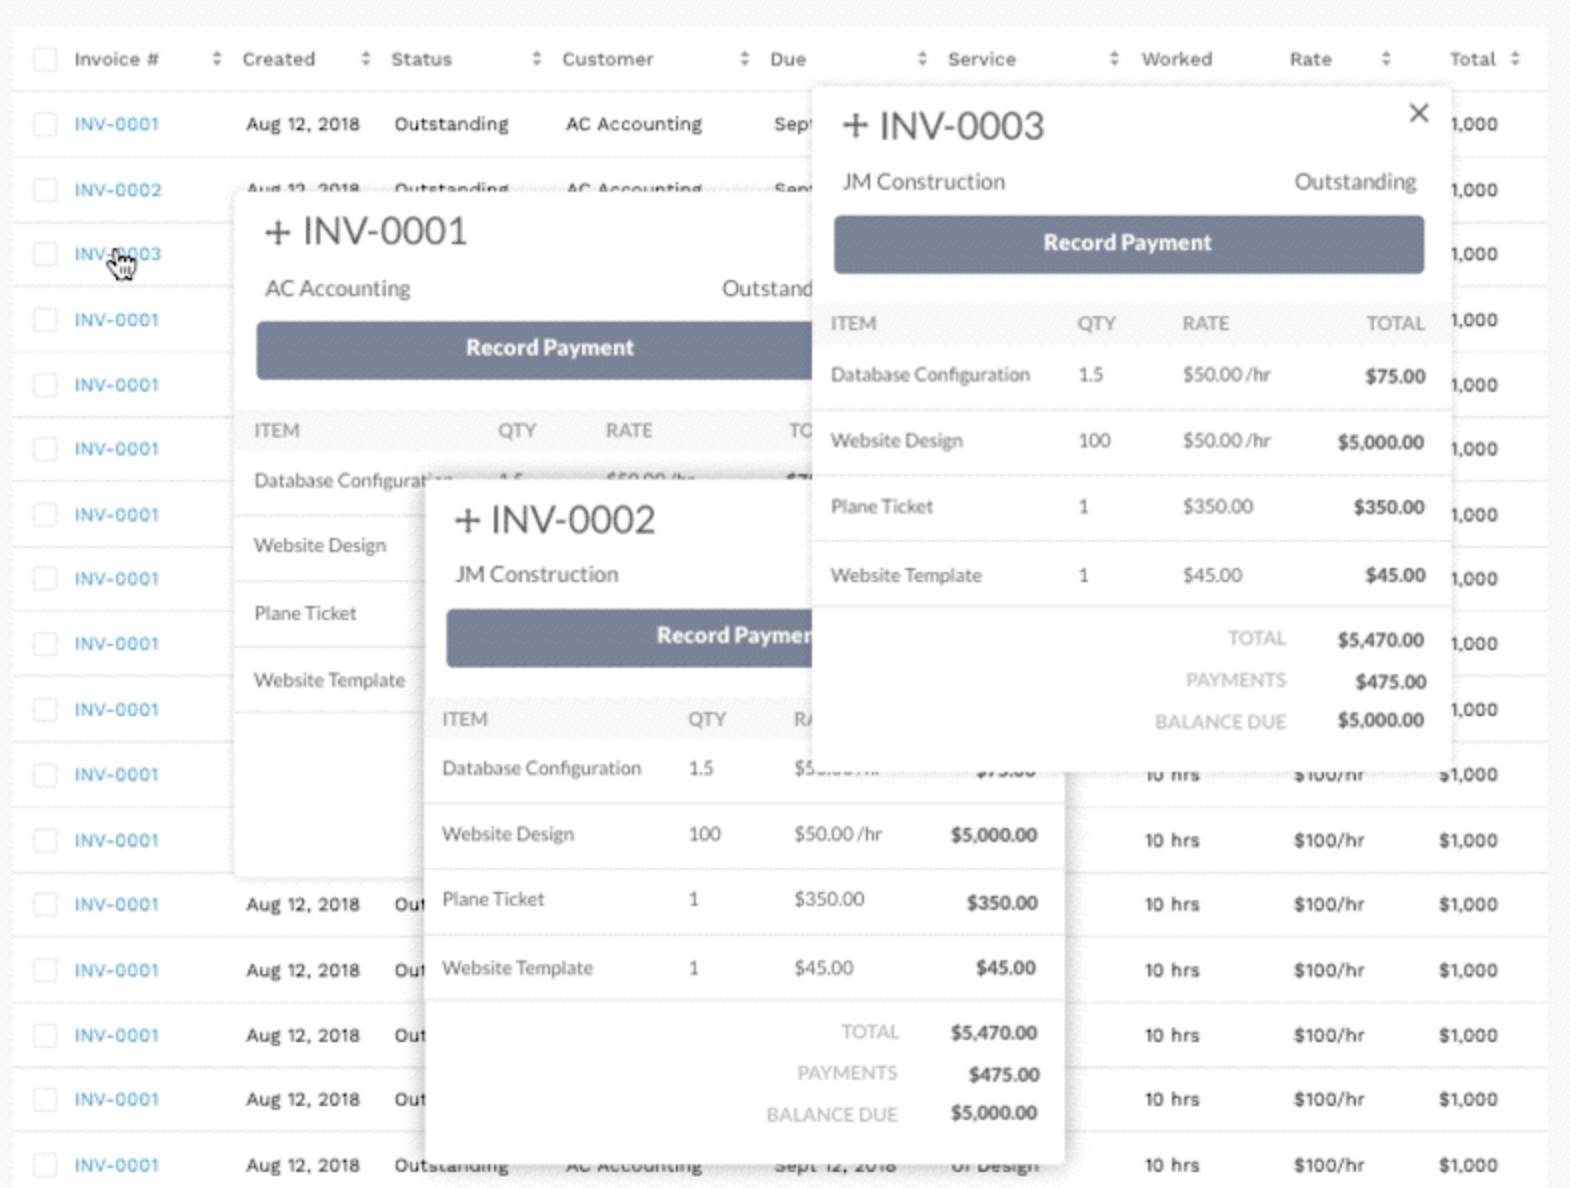1570x1188 pixels.
Task: Click the plus icon beside INV-0001 title
Action: (277, 233)
